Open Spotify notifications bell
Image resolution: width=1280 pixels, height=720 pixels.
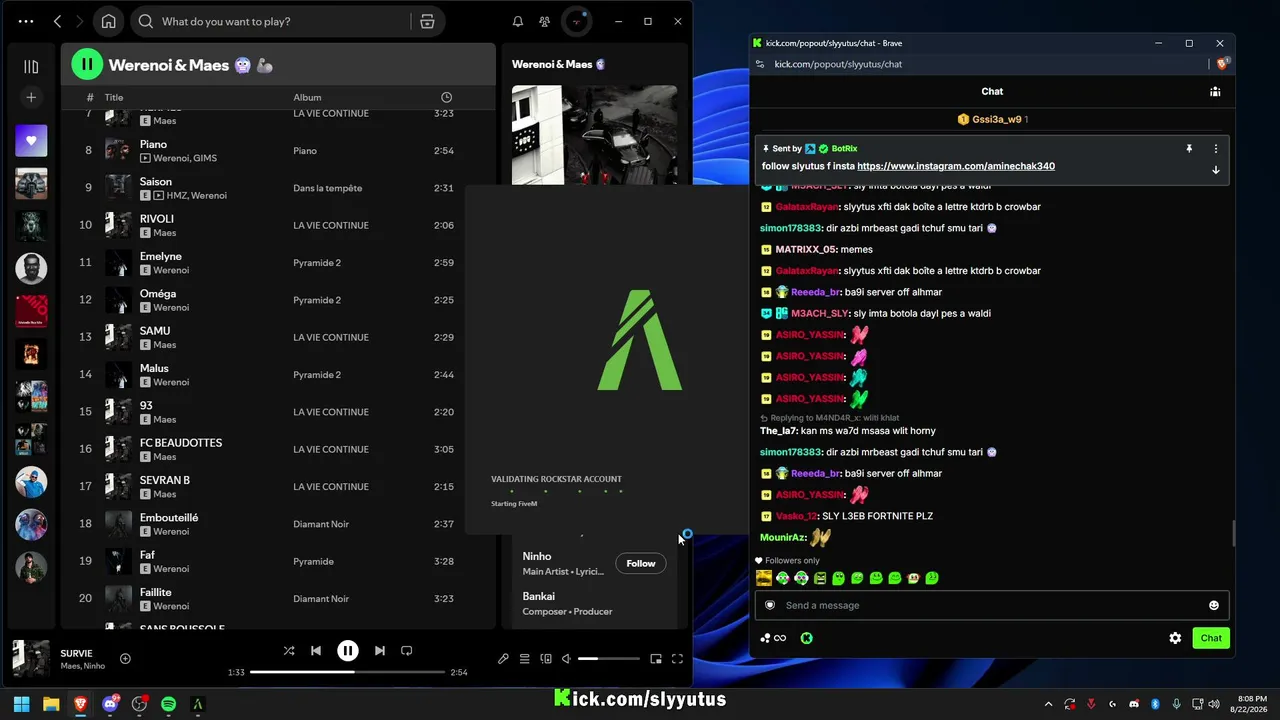(518, 21)
